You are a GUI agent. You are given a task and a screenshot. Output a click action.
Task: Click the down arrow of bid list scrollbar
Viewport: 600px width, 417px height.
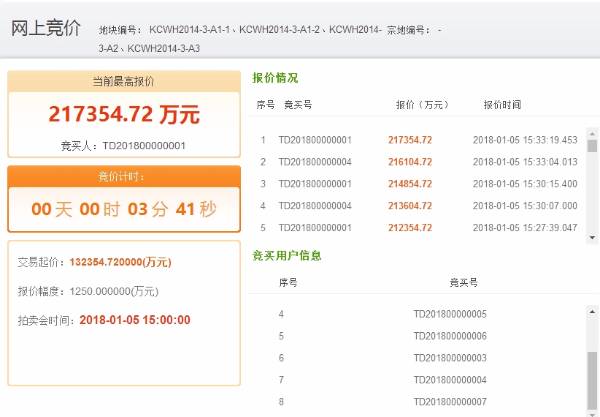592,237
